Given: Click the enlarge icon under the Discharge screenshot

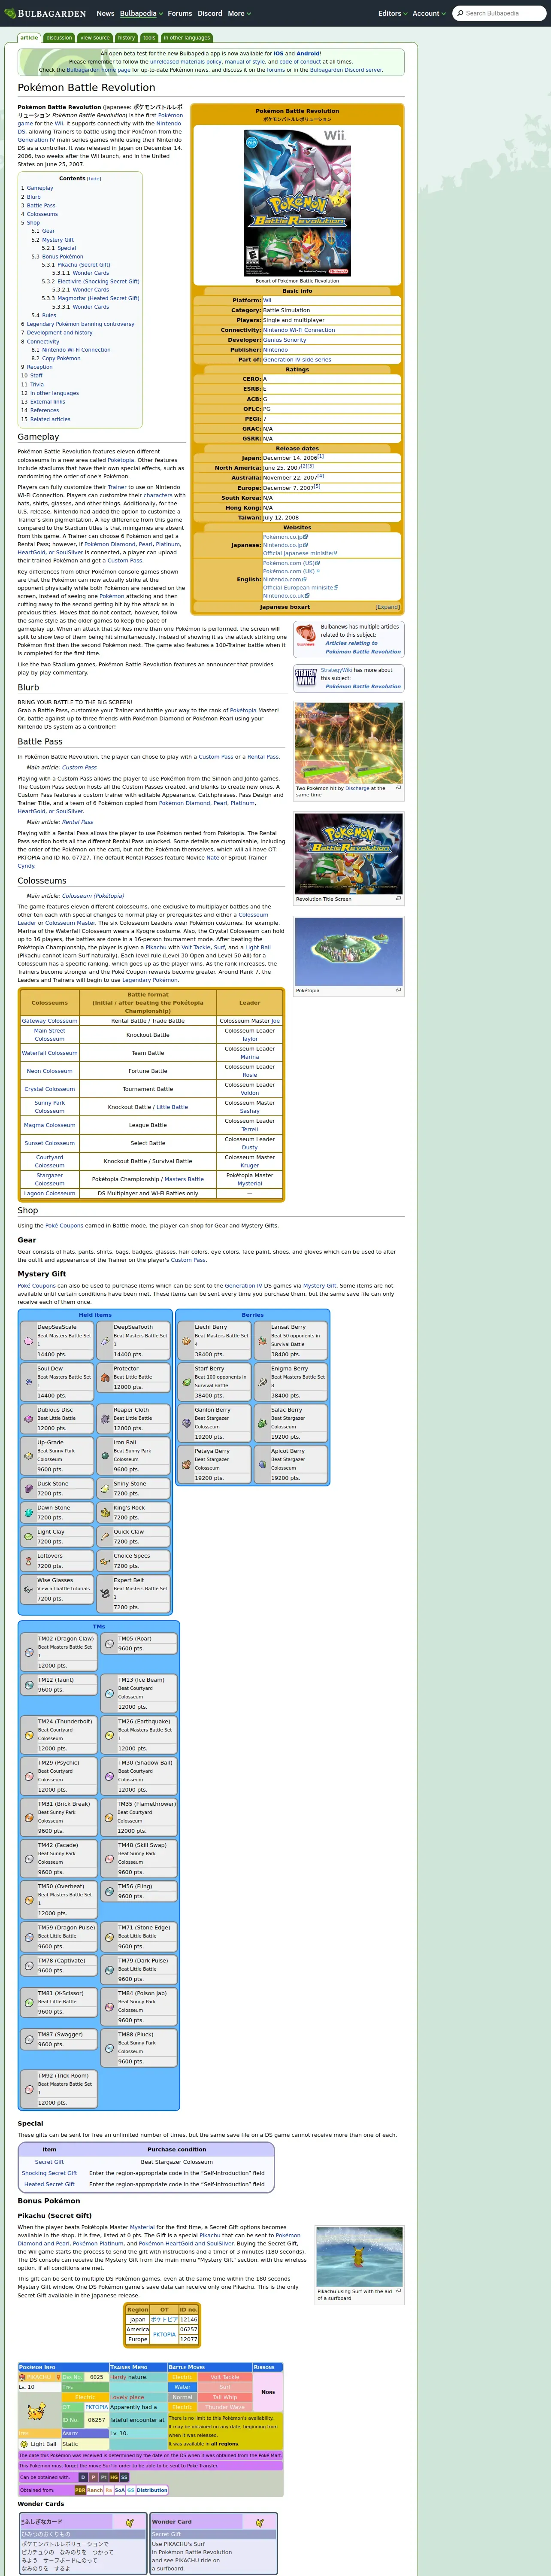Looking at the screenshot, I should [x=398, y=787].
